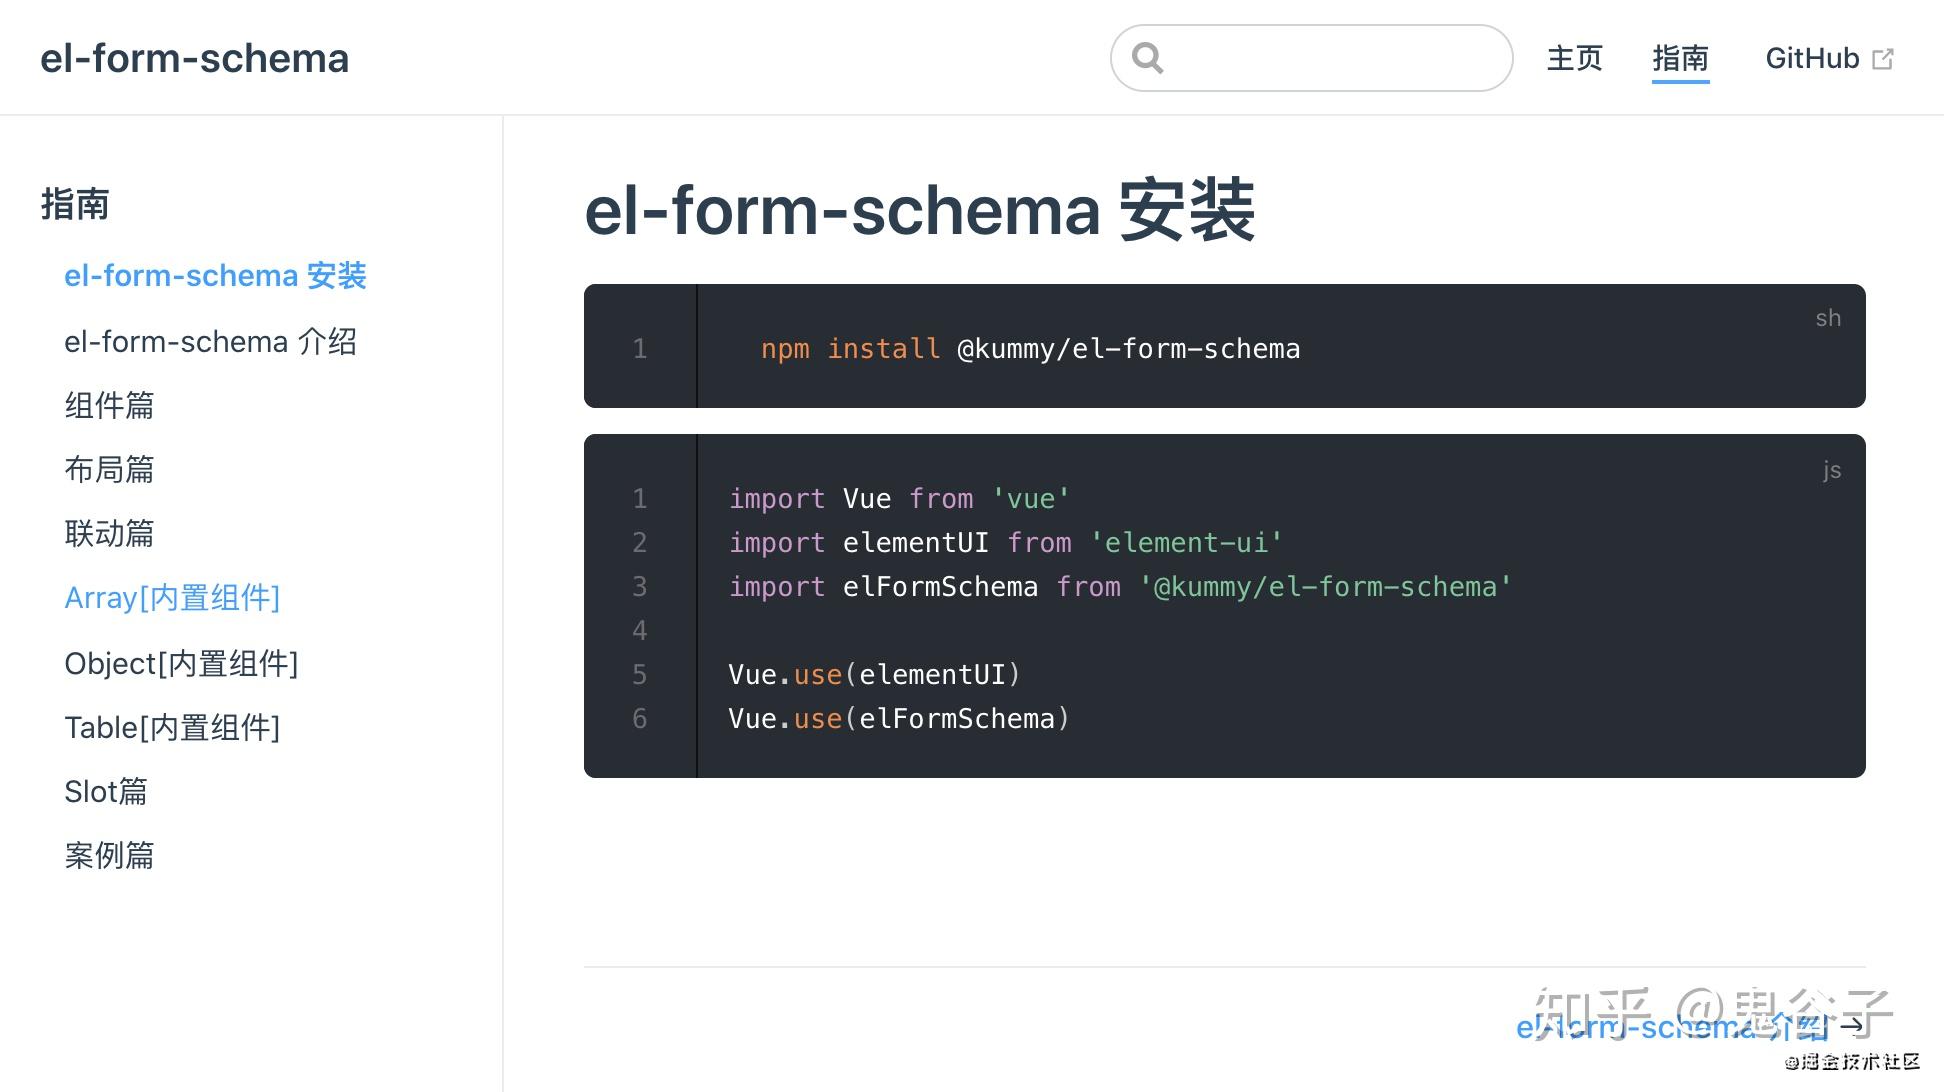Open the GitHub menu item

coord(1811,57)
